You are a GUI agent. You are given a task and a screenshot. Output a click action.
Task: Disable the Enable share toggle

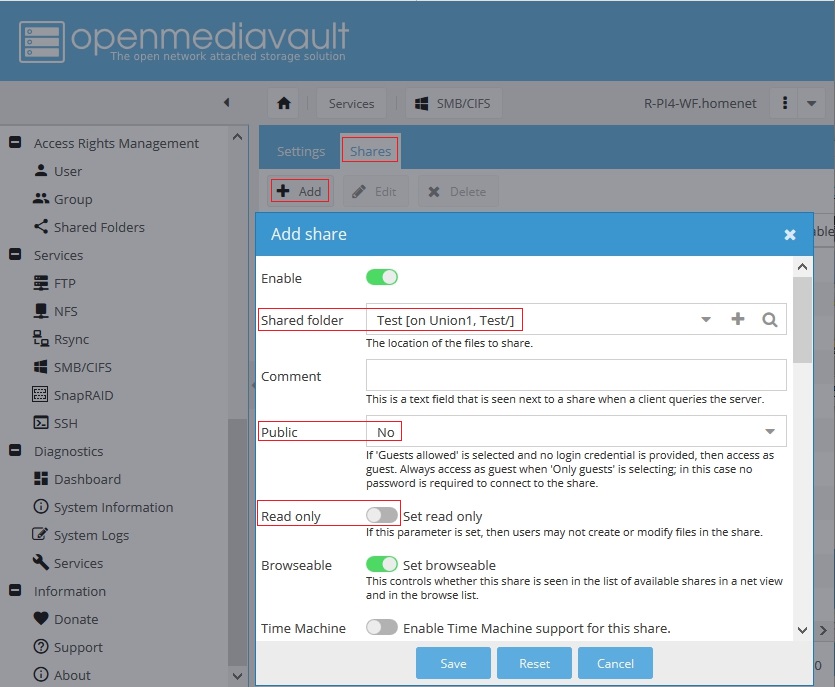[382, 277]
